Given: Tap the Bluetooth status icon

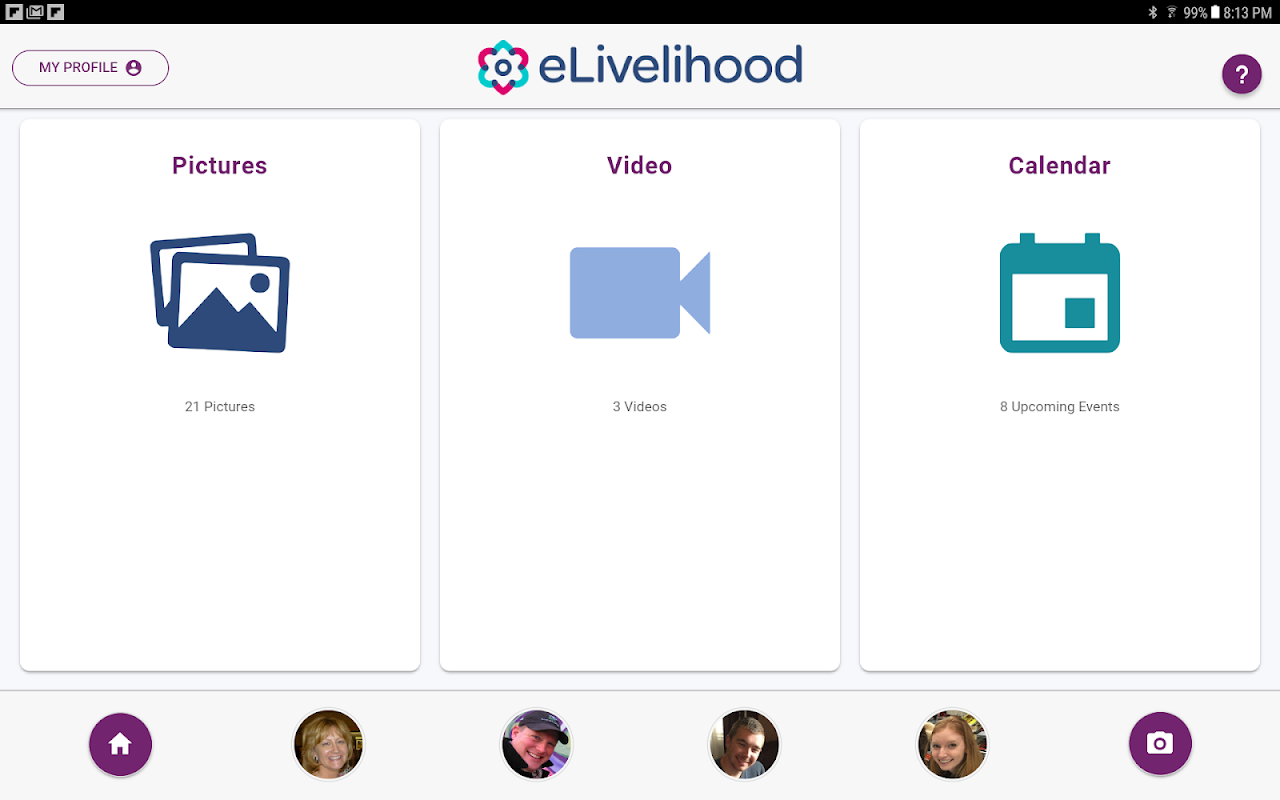Looking at the screenshot, I should 1152,12.
